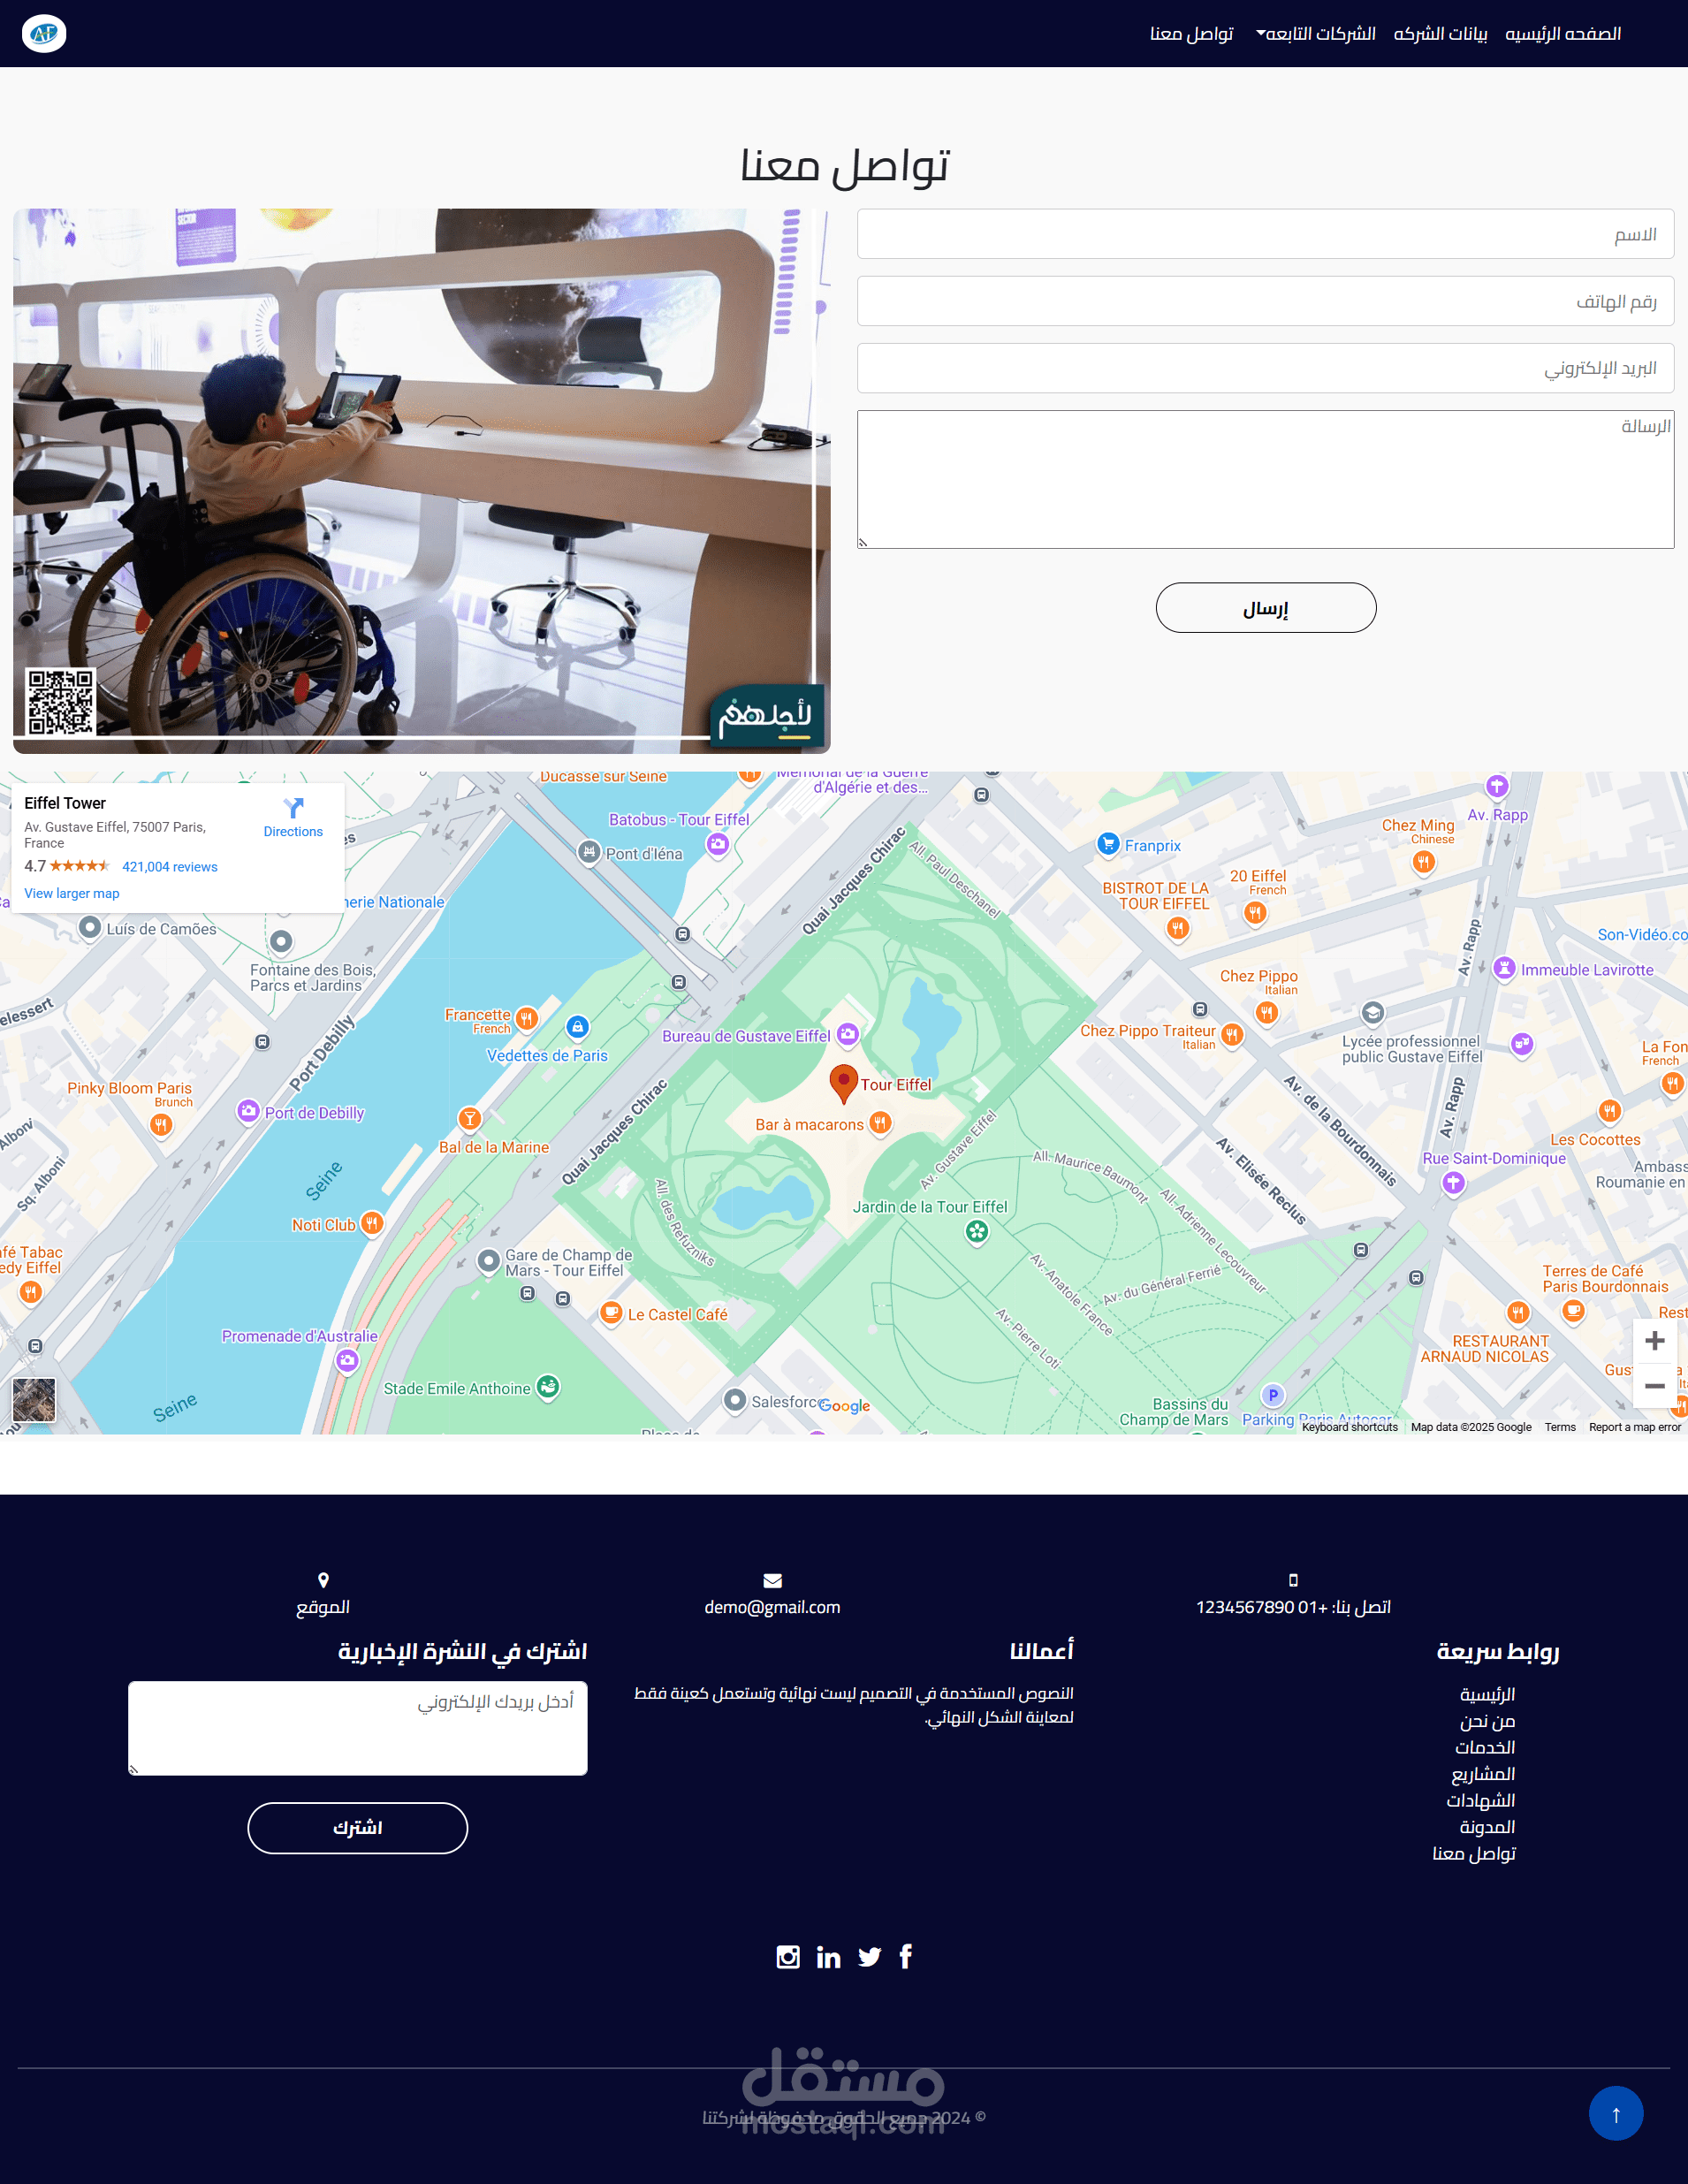The image size is (1688, 2184).
Task: Focus the رقم الهاتف phone input field
Action: click(x=1265, y=301)
